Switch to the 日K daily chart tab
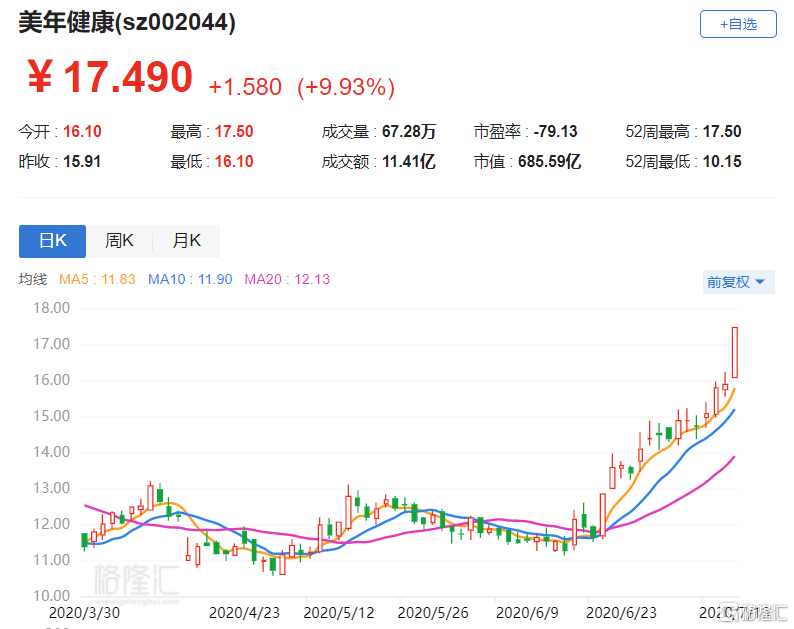Viewport: 794px width, 629px height. coord(52,241)
